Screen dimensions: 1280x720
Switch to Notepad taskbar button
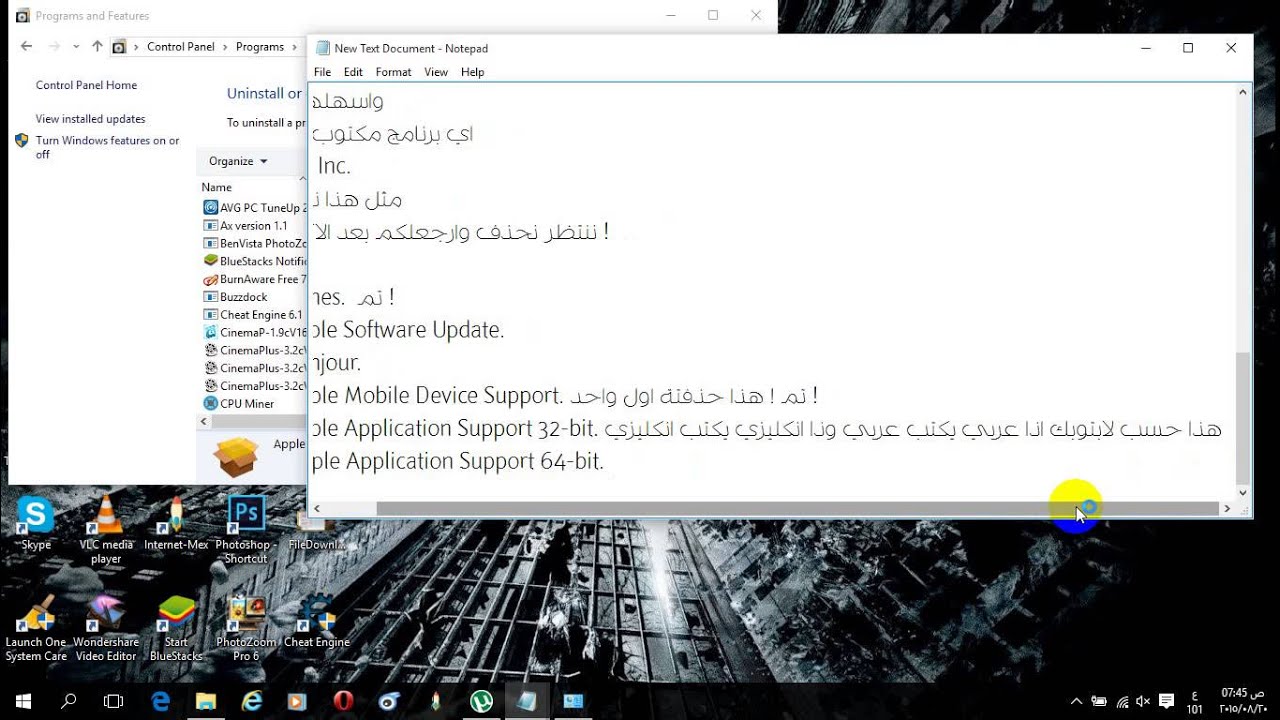point(527,702)
